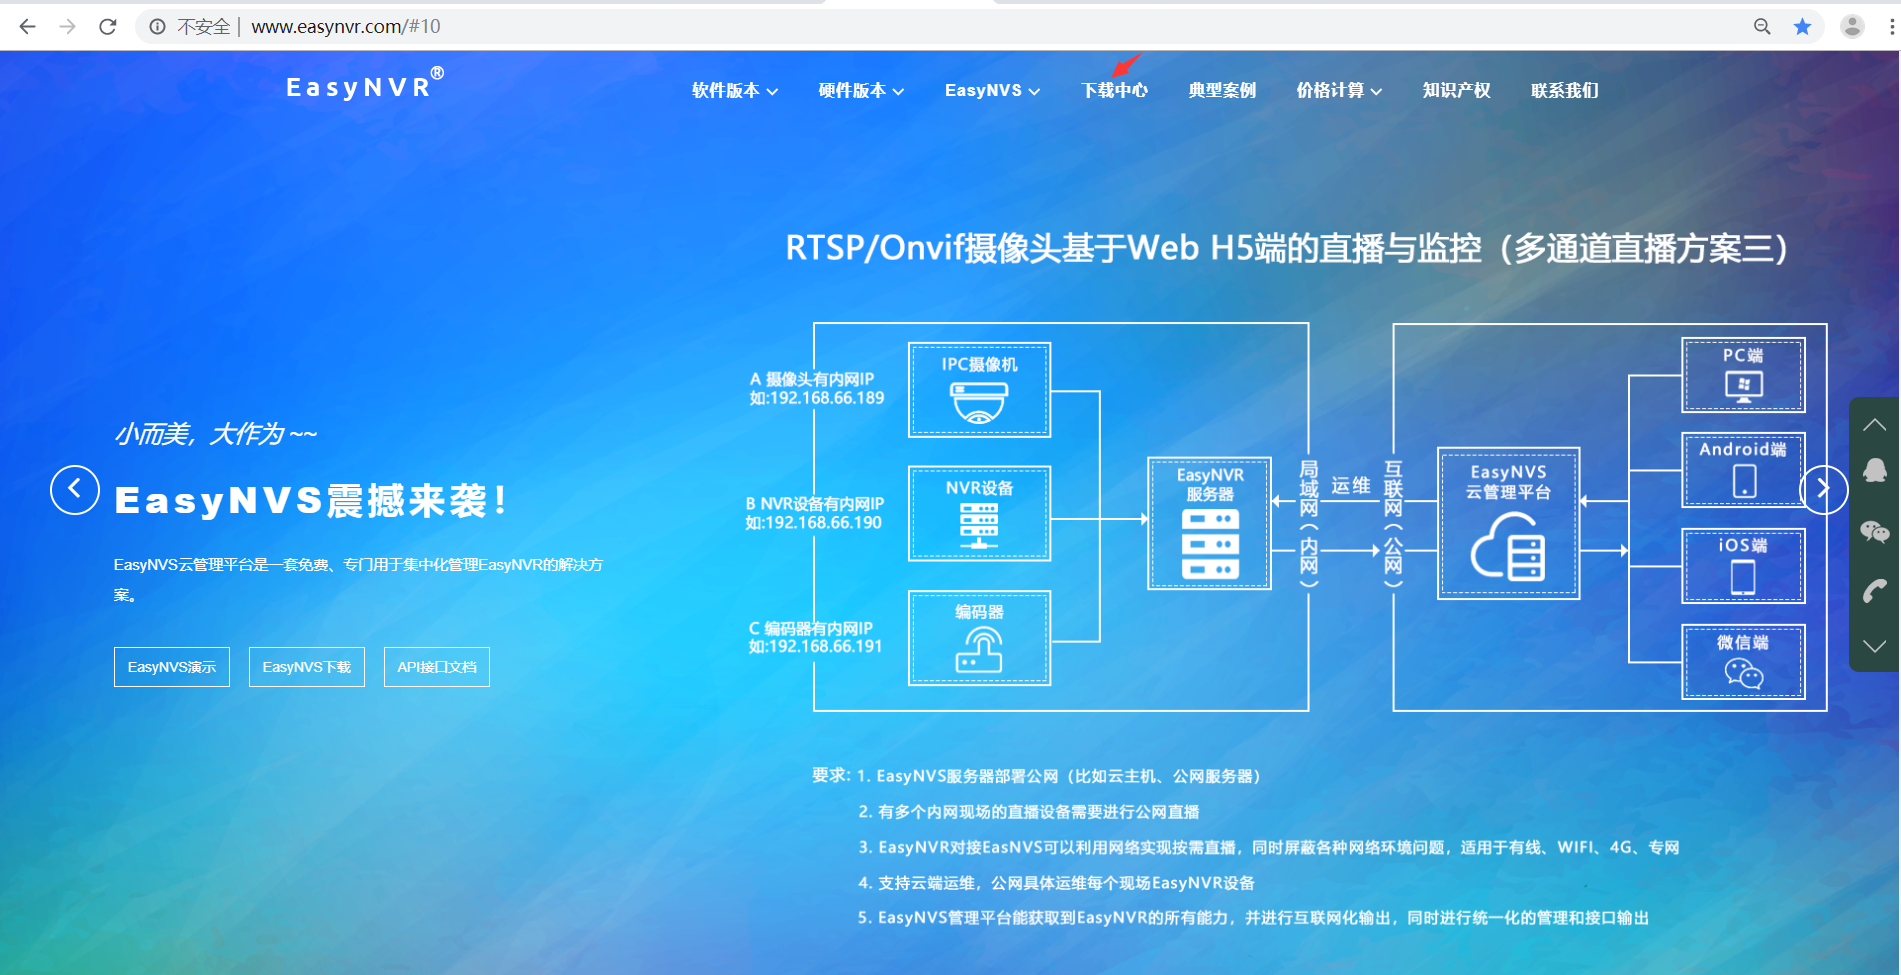Go back to the previous page
This screenshot has height=975, width=1901.
pyautogui.click(x=28, y=27)
